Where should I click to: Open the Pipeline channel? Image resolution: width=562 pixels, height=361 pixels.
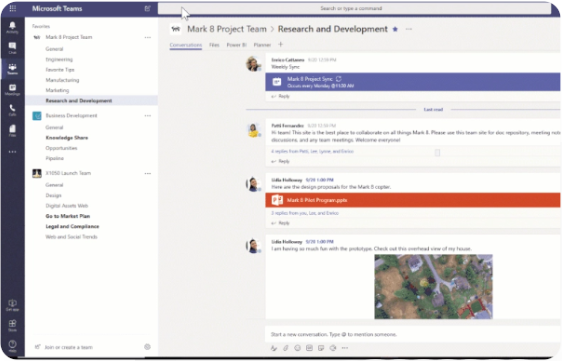(x=54, y=158)
